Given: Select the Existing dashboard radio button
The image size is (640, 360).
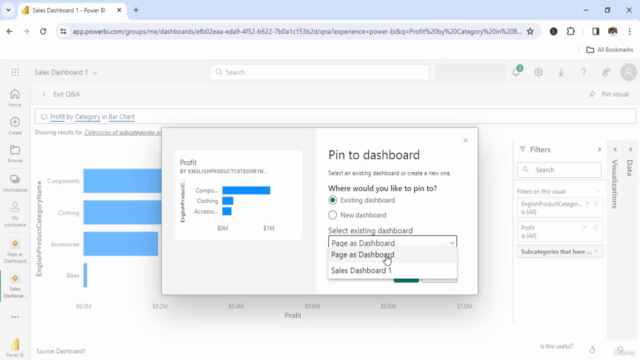Looking at the screenshot, I should tap(333, 200).
